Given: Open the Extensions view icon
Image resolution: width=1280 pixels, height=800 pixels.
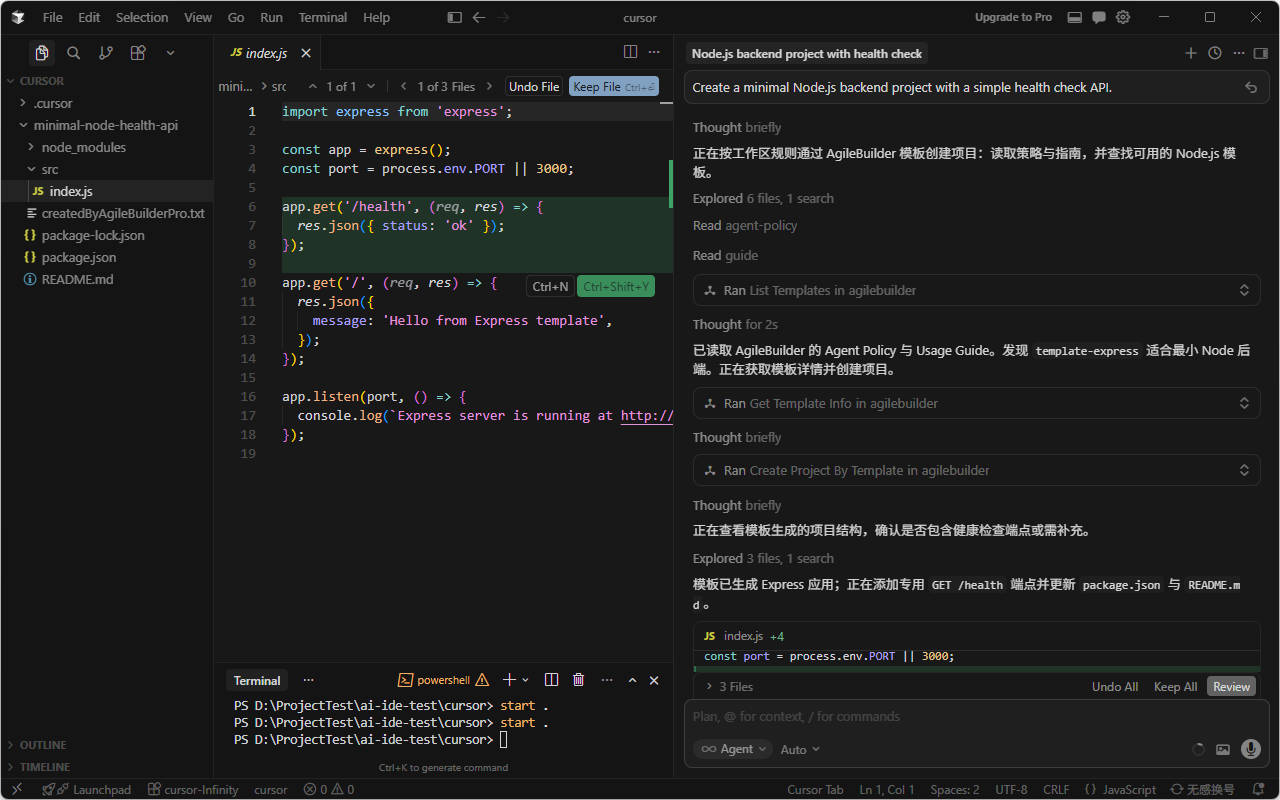Looking at the screenshot, I should click(138, 53).
